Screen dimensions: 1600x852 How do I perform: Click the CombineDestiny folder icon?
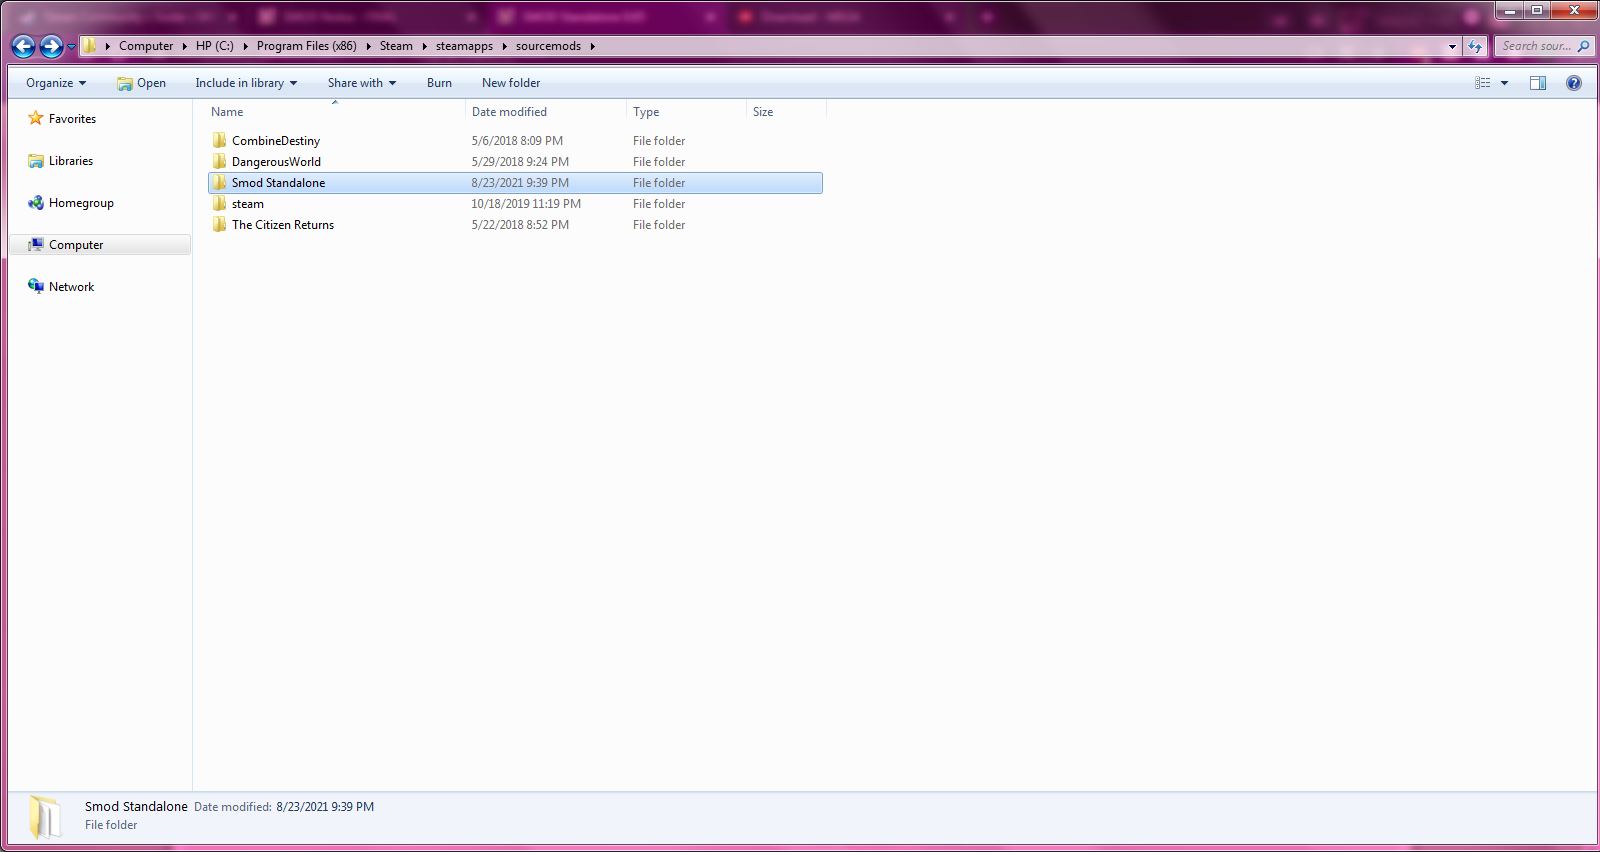point(219,140)
